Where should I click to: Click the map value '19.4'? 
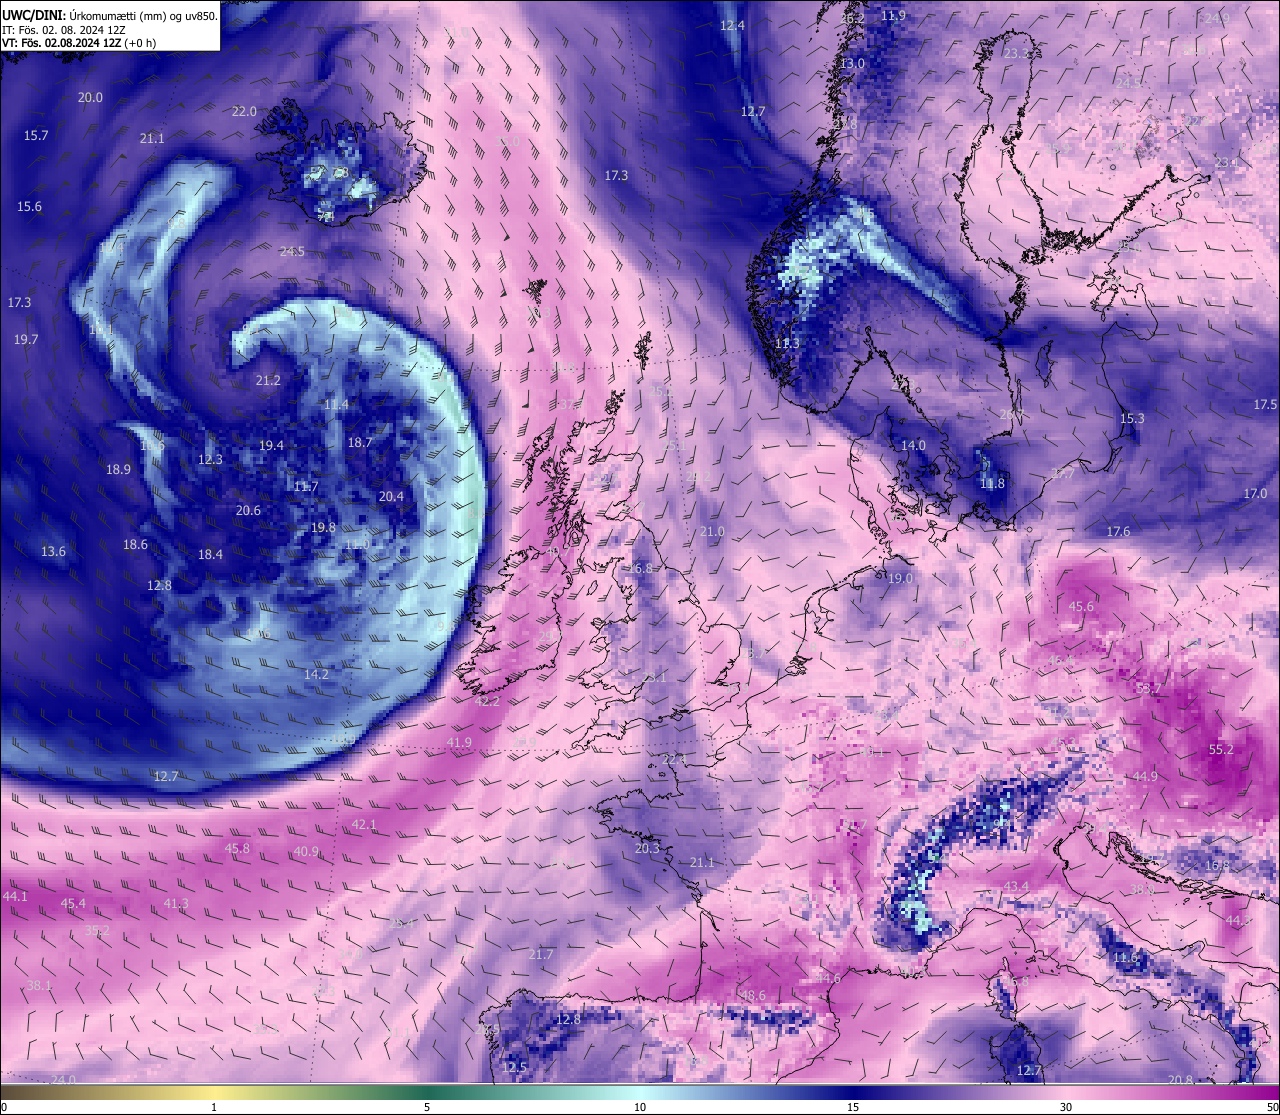271,445
